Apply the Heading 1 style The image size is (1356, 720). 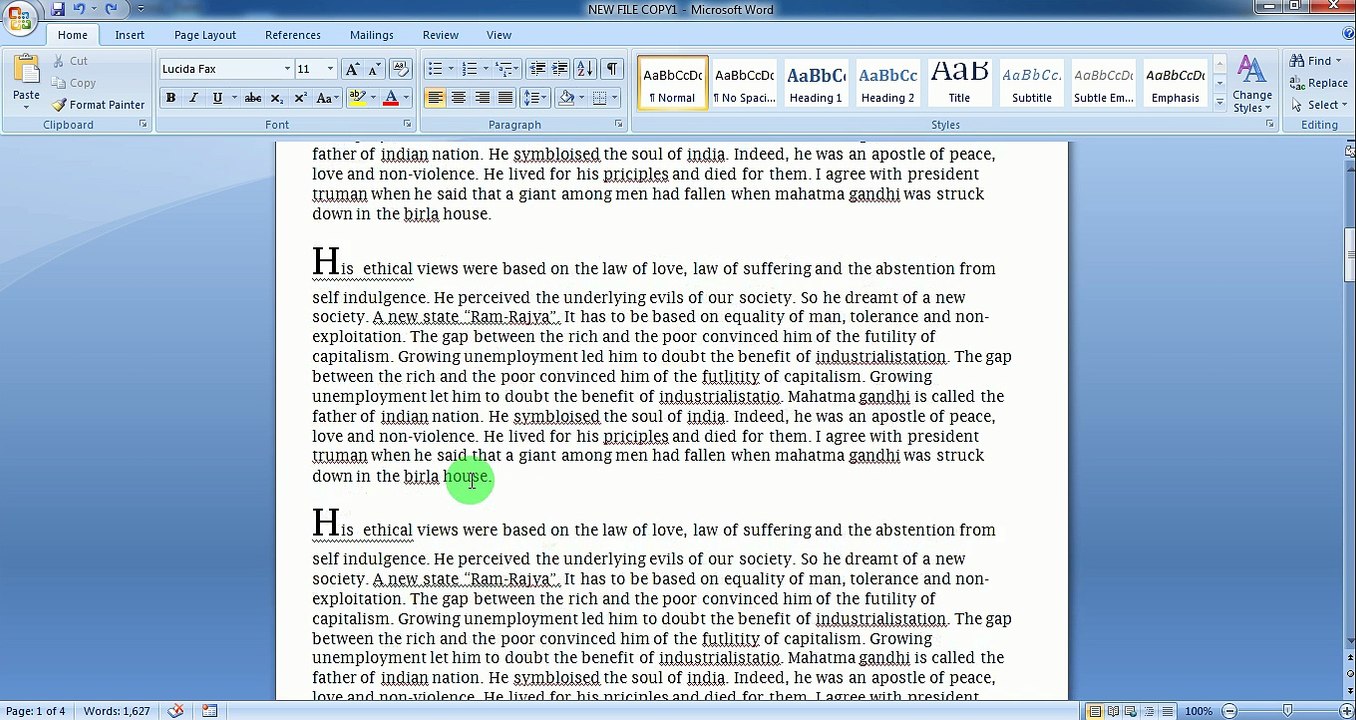[816, 84]
